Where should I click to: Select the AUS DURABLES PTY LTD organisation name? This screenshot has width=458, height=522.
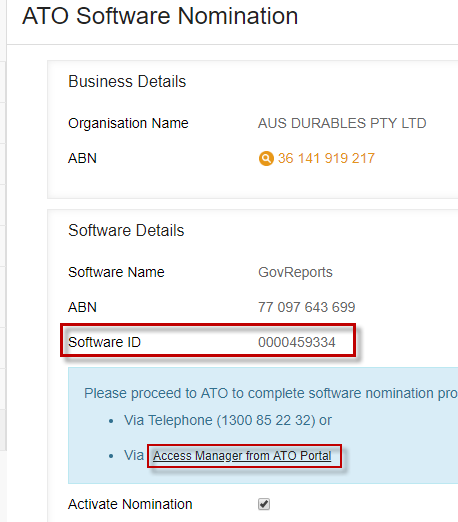pos(342,123)
